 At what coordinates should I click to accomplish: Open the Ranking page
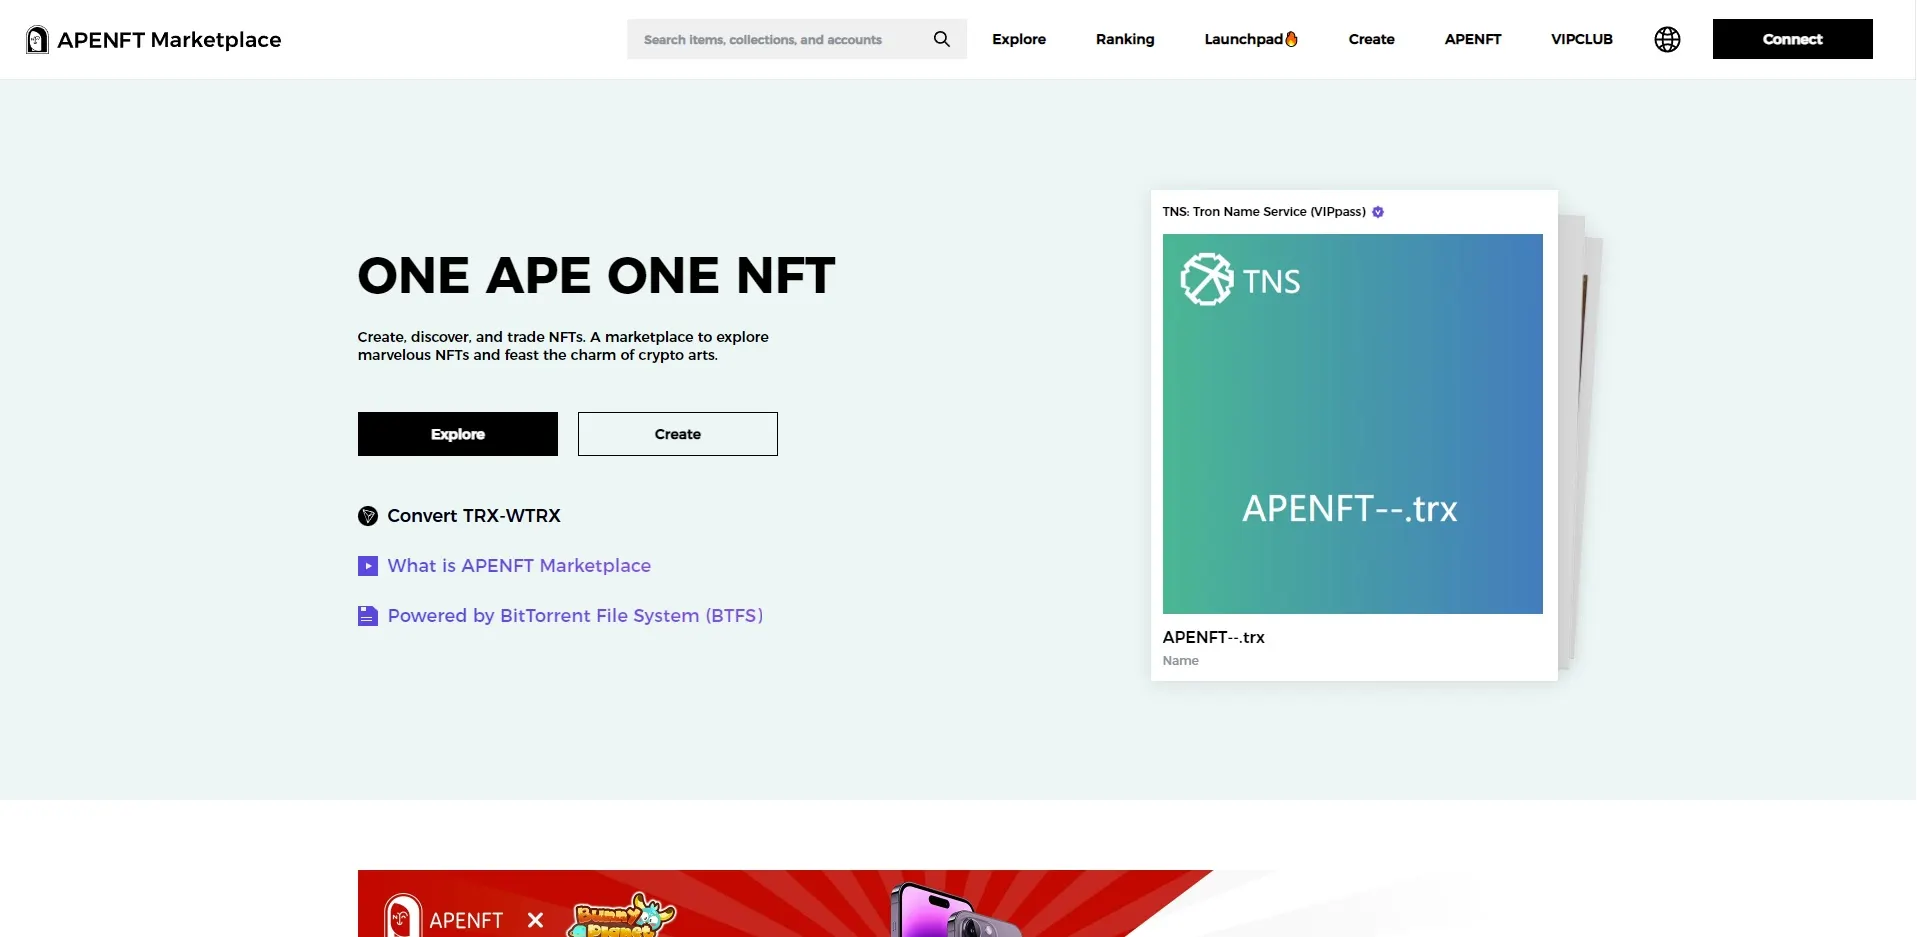pyautogui.click(x=1124, y=39)
